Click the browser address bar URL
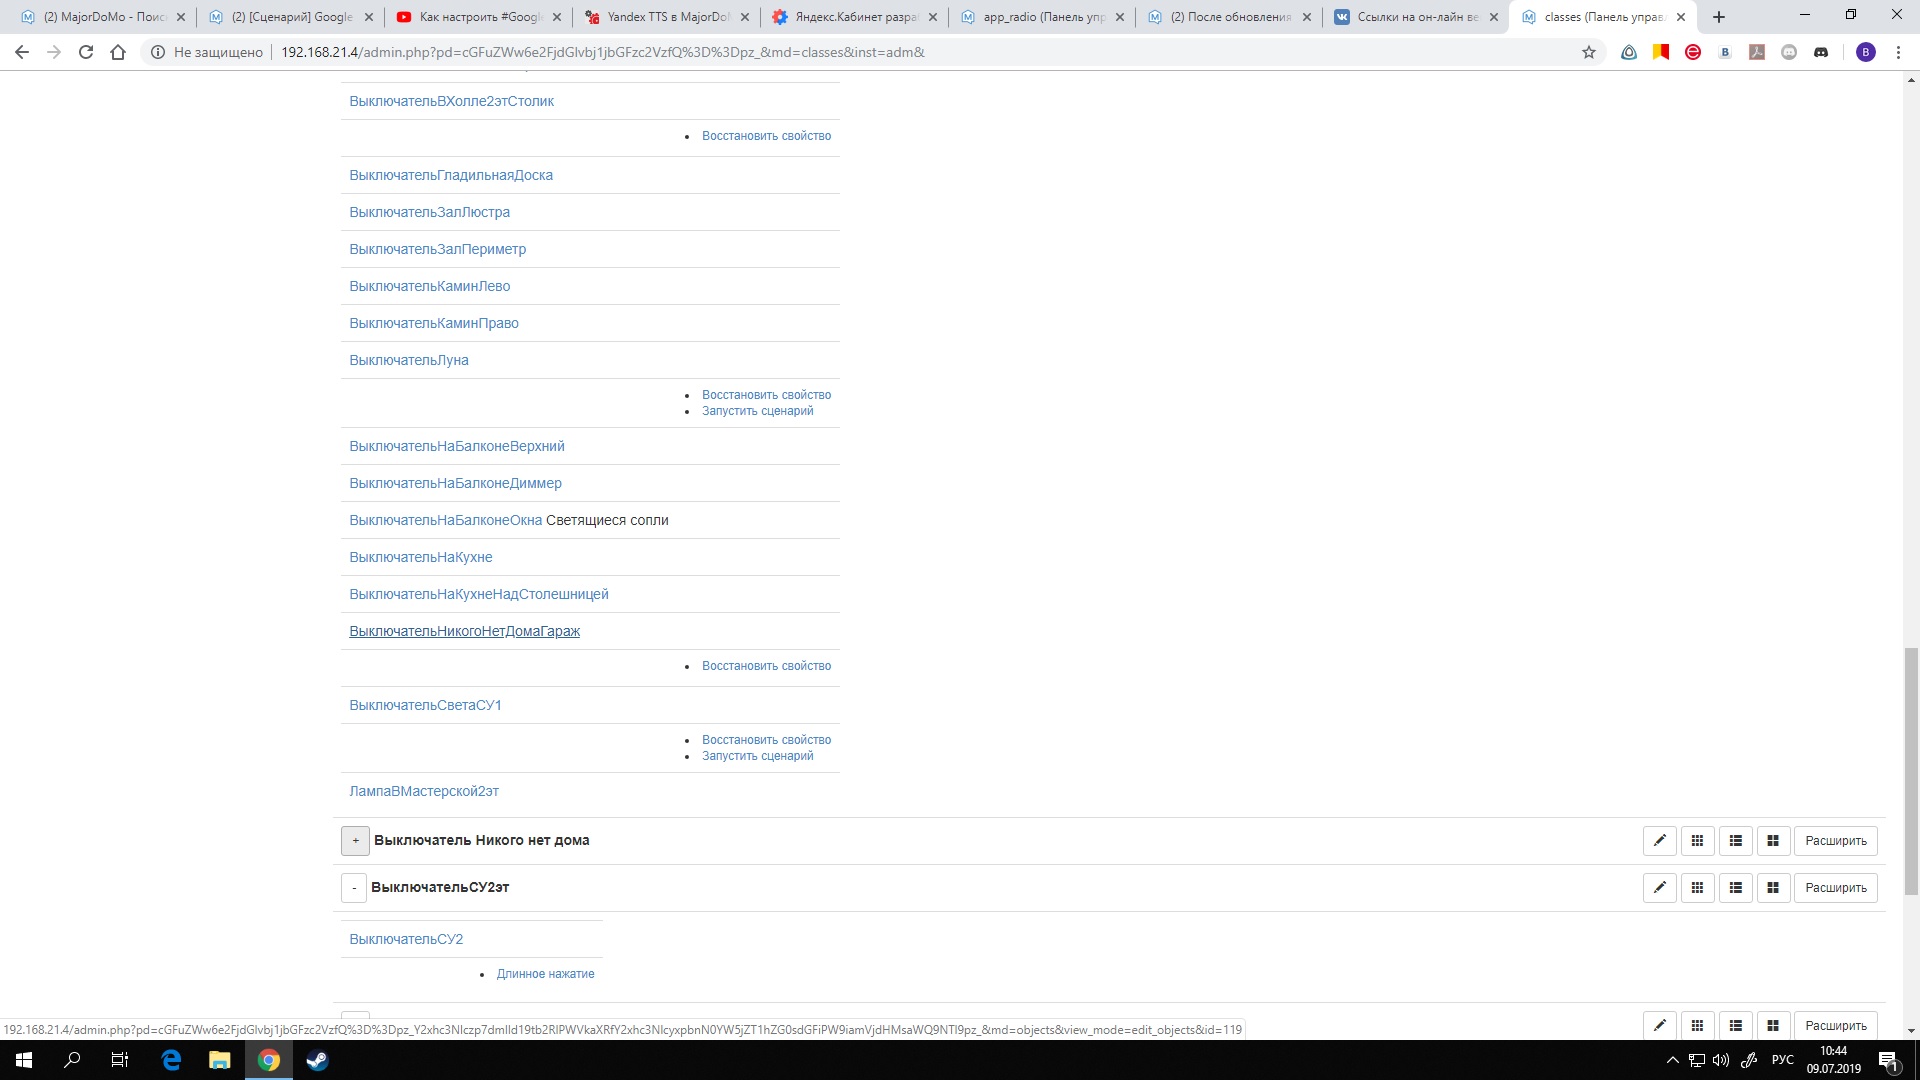The image size is (1920, 1080). coord(602,52)
